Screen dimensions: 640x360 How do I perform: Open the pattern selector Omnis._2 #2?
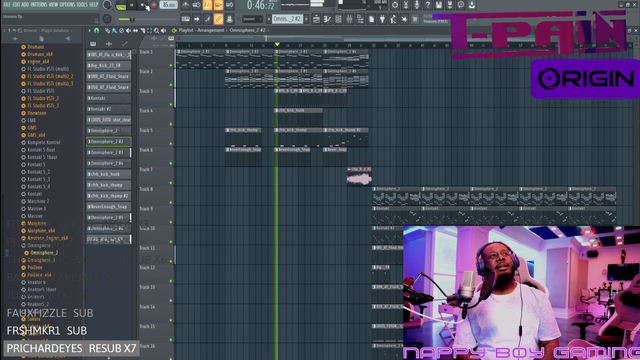[x=288, y=19]
